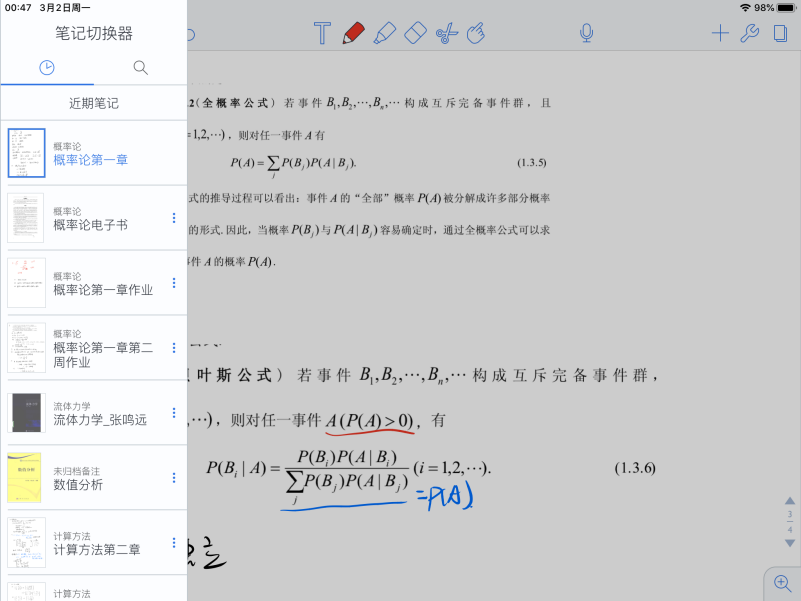Viewport: 801px width, 601px height.
Task: Enable the zoom magnifier tool
Action: pyautogui.click(x=783, y=582)
